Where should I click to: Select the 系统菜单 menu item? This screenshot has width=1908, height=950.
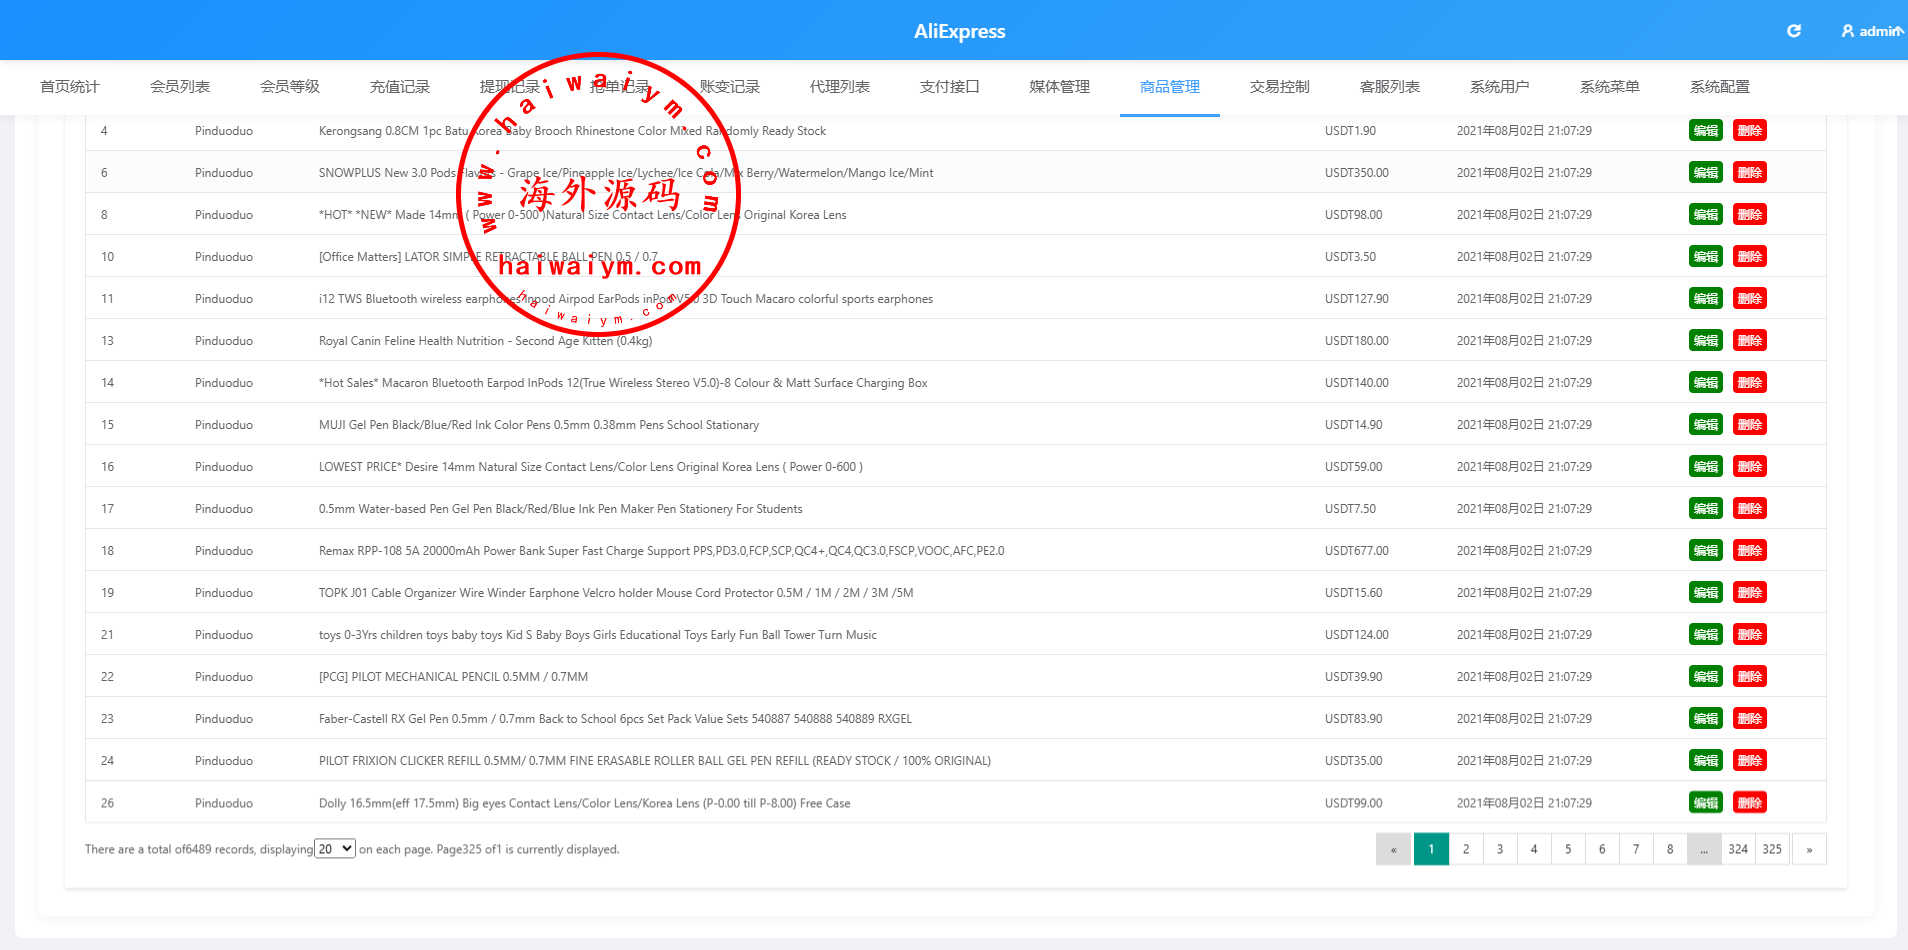(1610, 87)
